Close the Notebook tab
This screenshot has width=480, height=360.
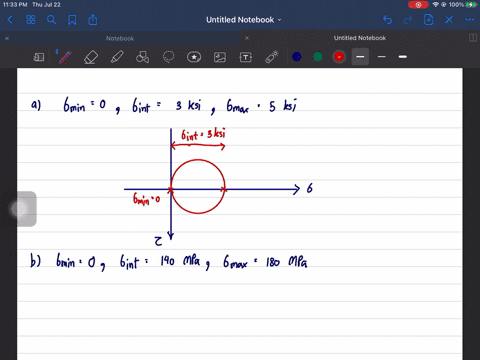tap(7, 38)
